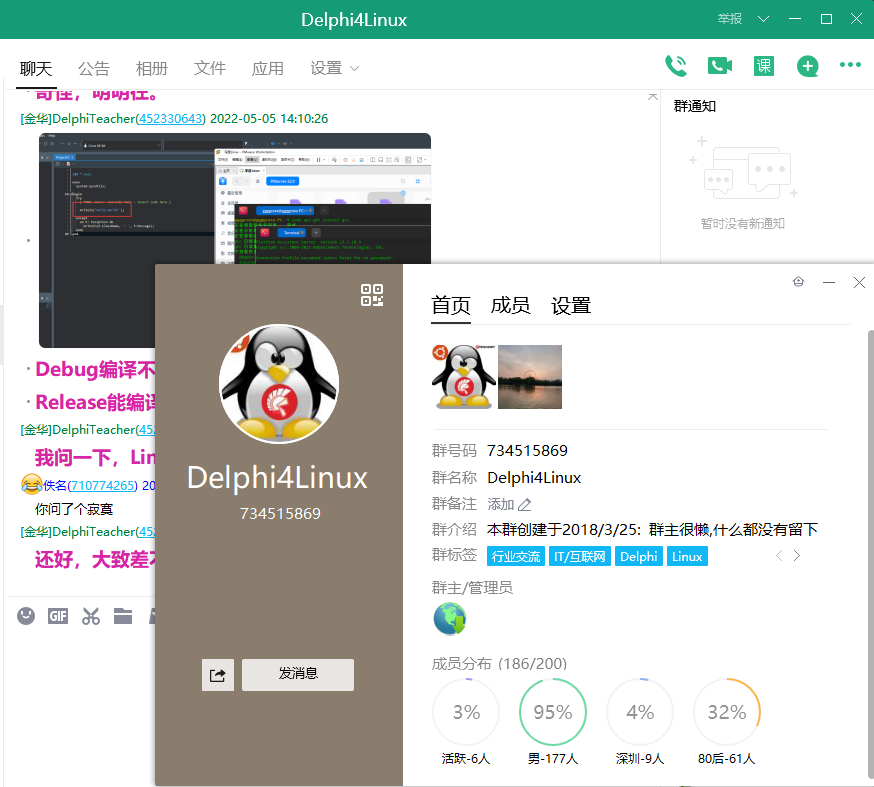Image resolution: width=874 pixels, height=787 pixels.
Task: Show the group QR code
Action: point(372,295)
